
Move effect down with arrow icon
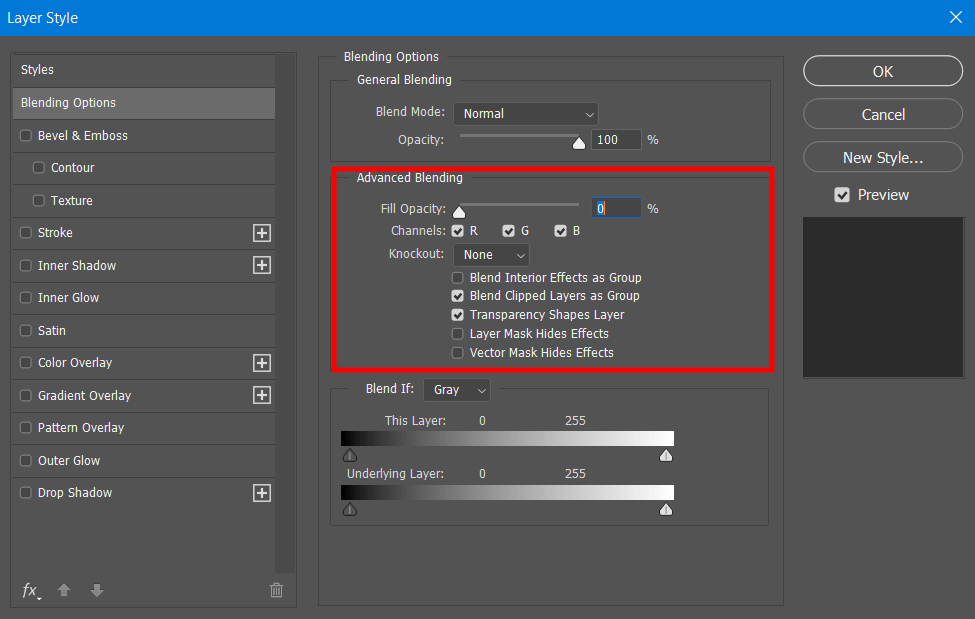[x=96, y=590]
